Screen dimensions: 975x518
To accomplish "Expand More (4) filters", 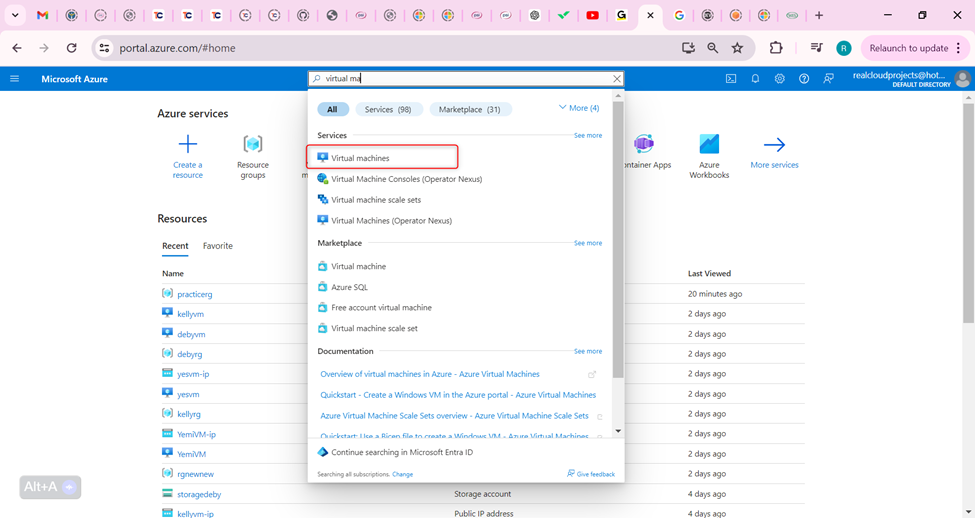I will [x=579, y=108].
